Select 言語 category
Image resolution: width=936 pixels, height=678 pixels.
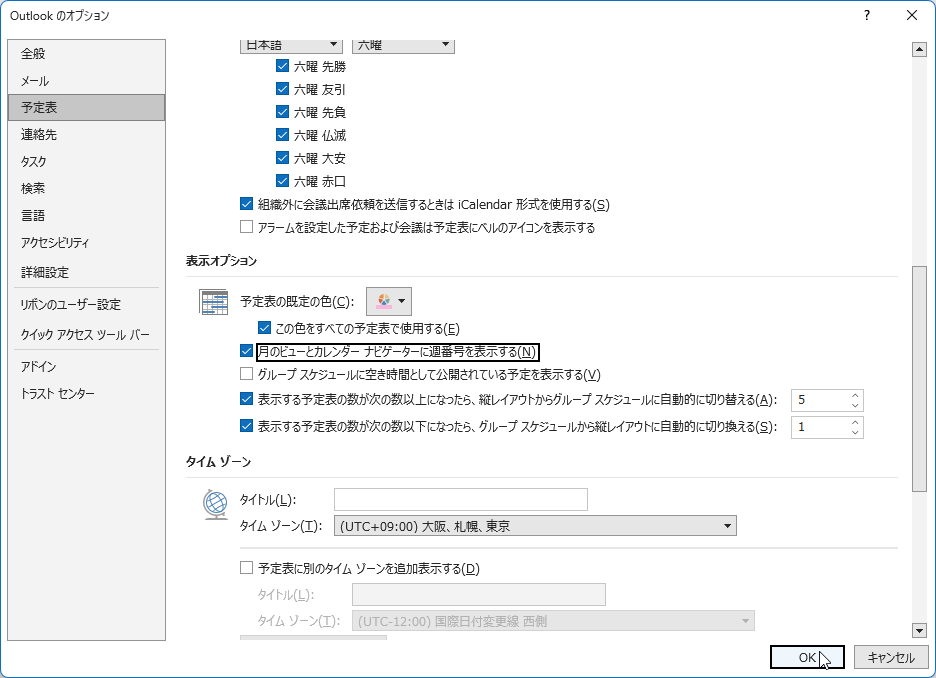(x=87, y=215)
